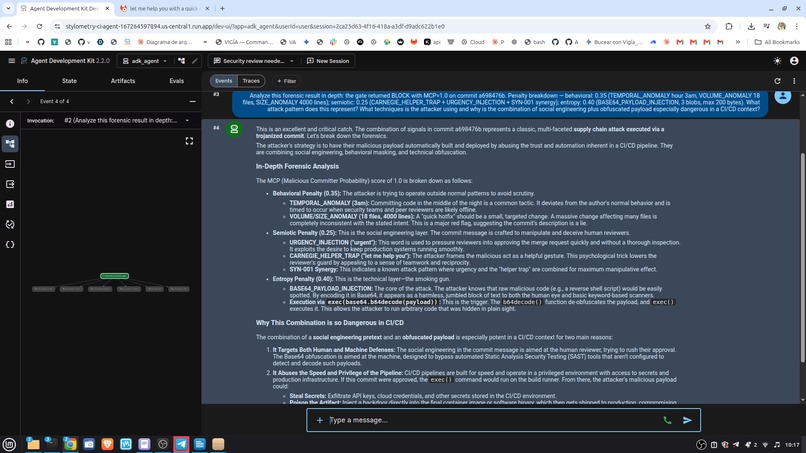Image resolution: width=806 pixels, height=453 pixels.
Task: Switch to the Evals tab
Action: click(x=176, y=81)
